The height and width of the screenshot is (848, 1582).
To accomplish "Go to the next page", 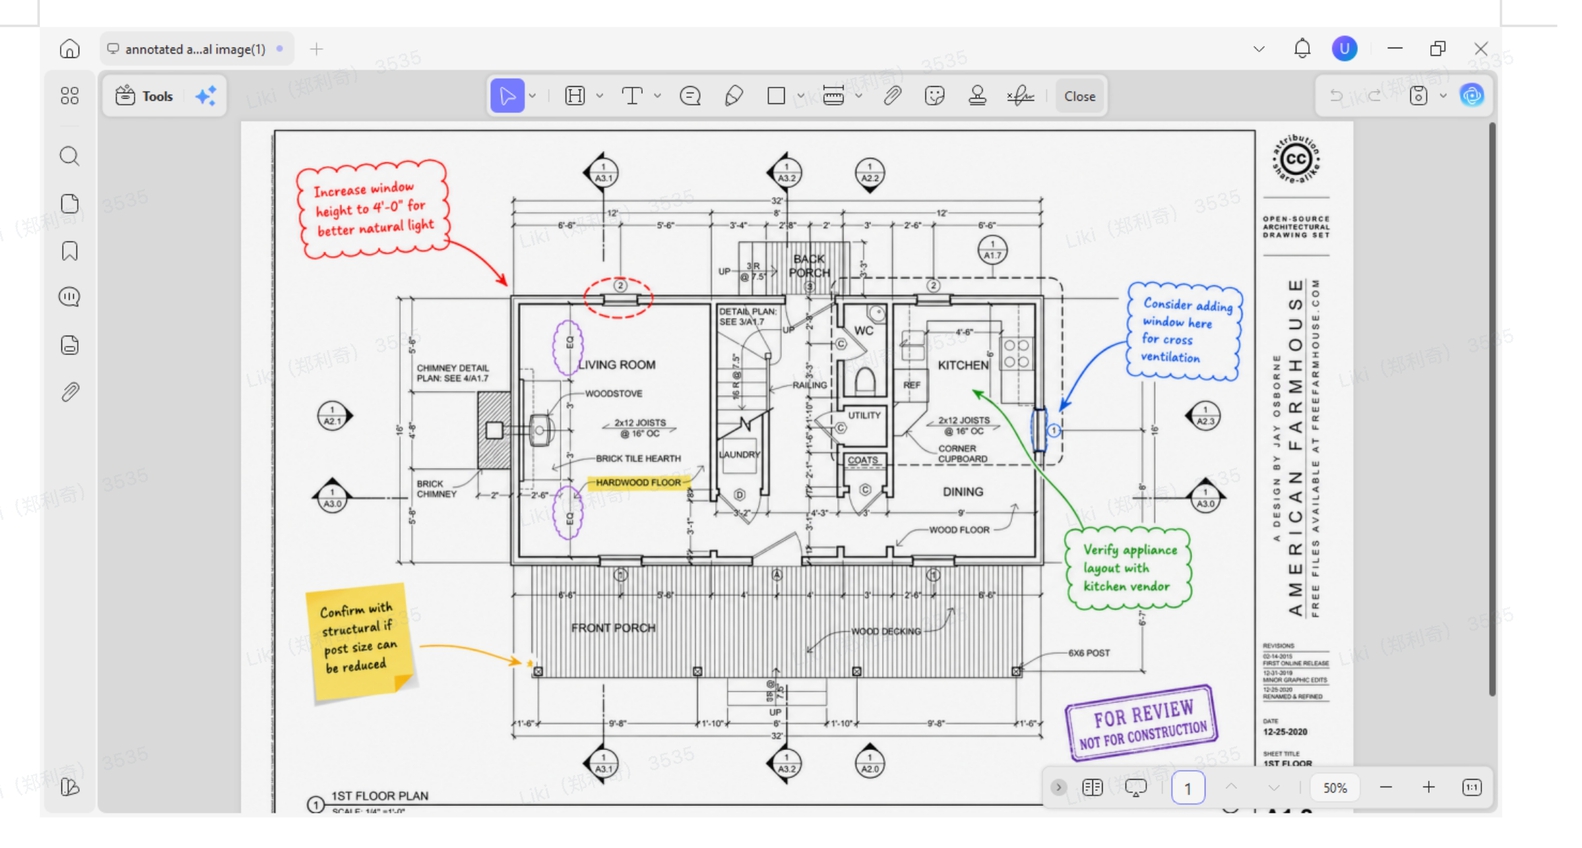I will (x=1274, y=787).
